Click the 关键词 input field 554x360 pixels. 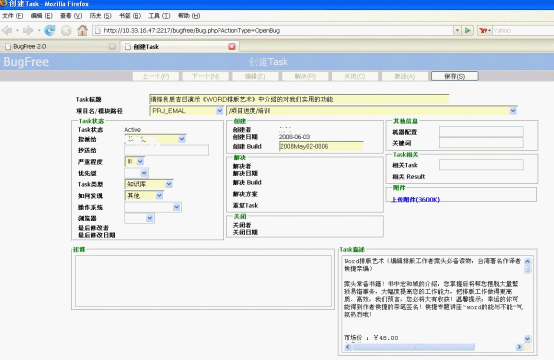[481, 143]
